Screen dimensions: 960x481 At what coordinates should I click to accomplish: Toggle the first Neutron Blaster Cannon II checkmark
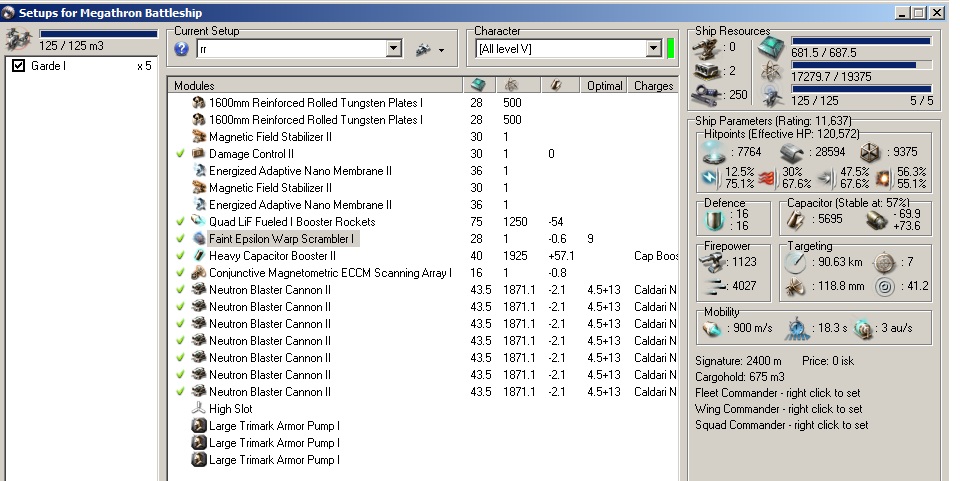pos(180,290)
